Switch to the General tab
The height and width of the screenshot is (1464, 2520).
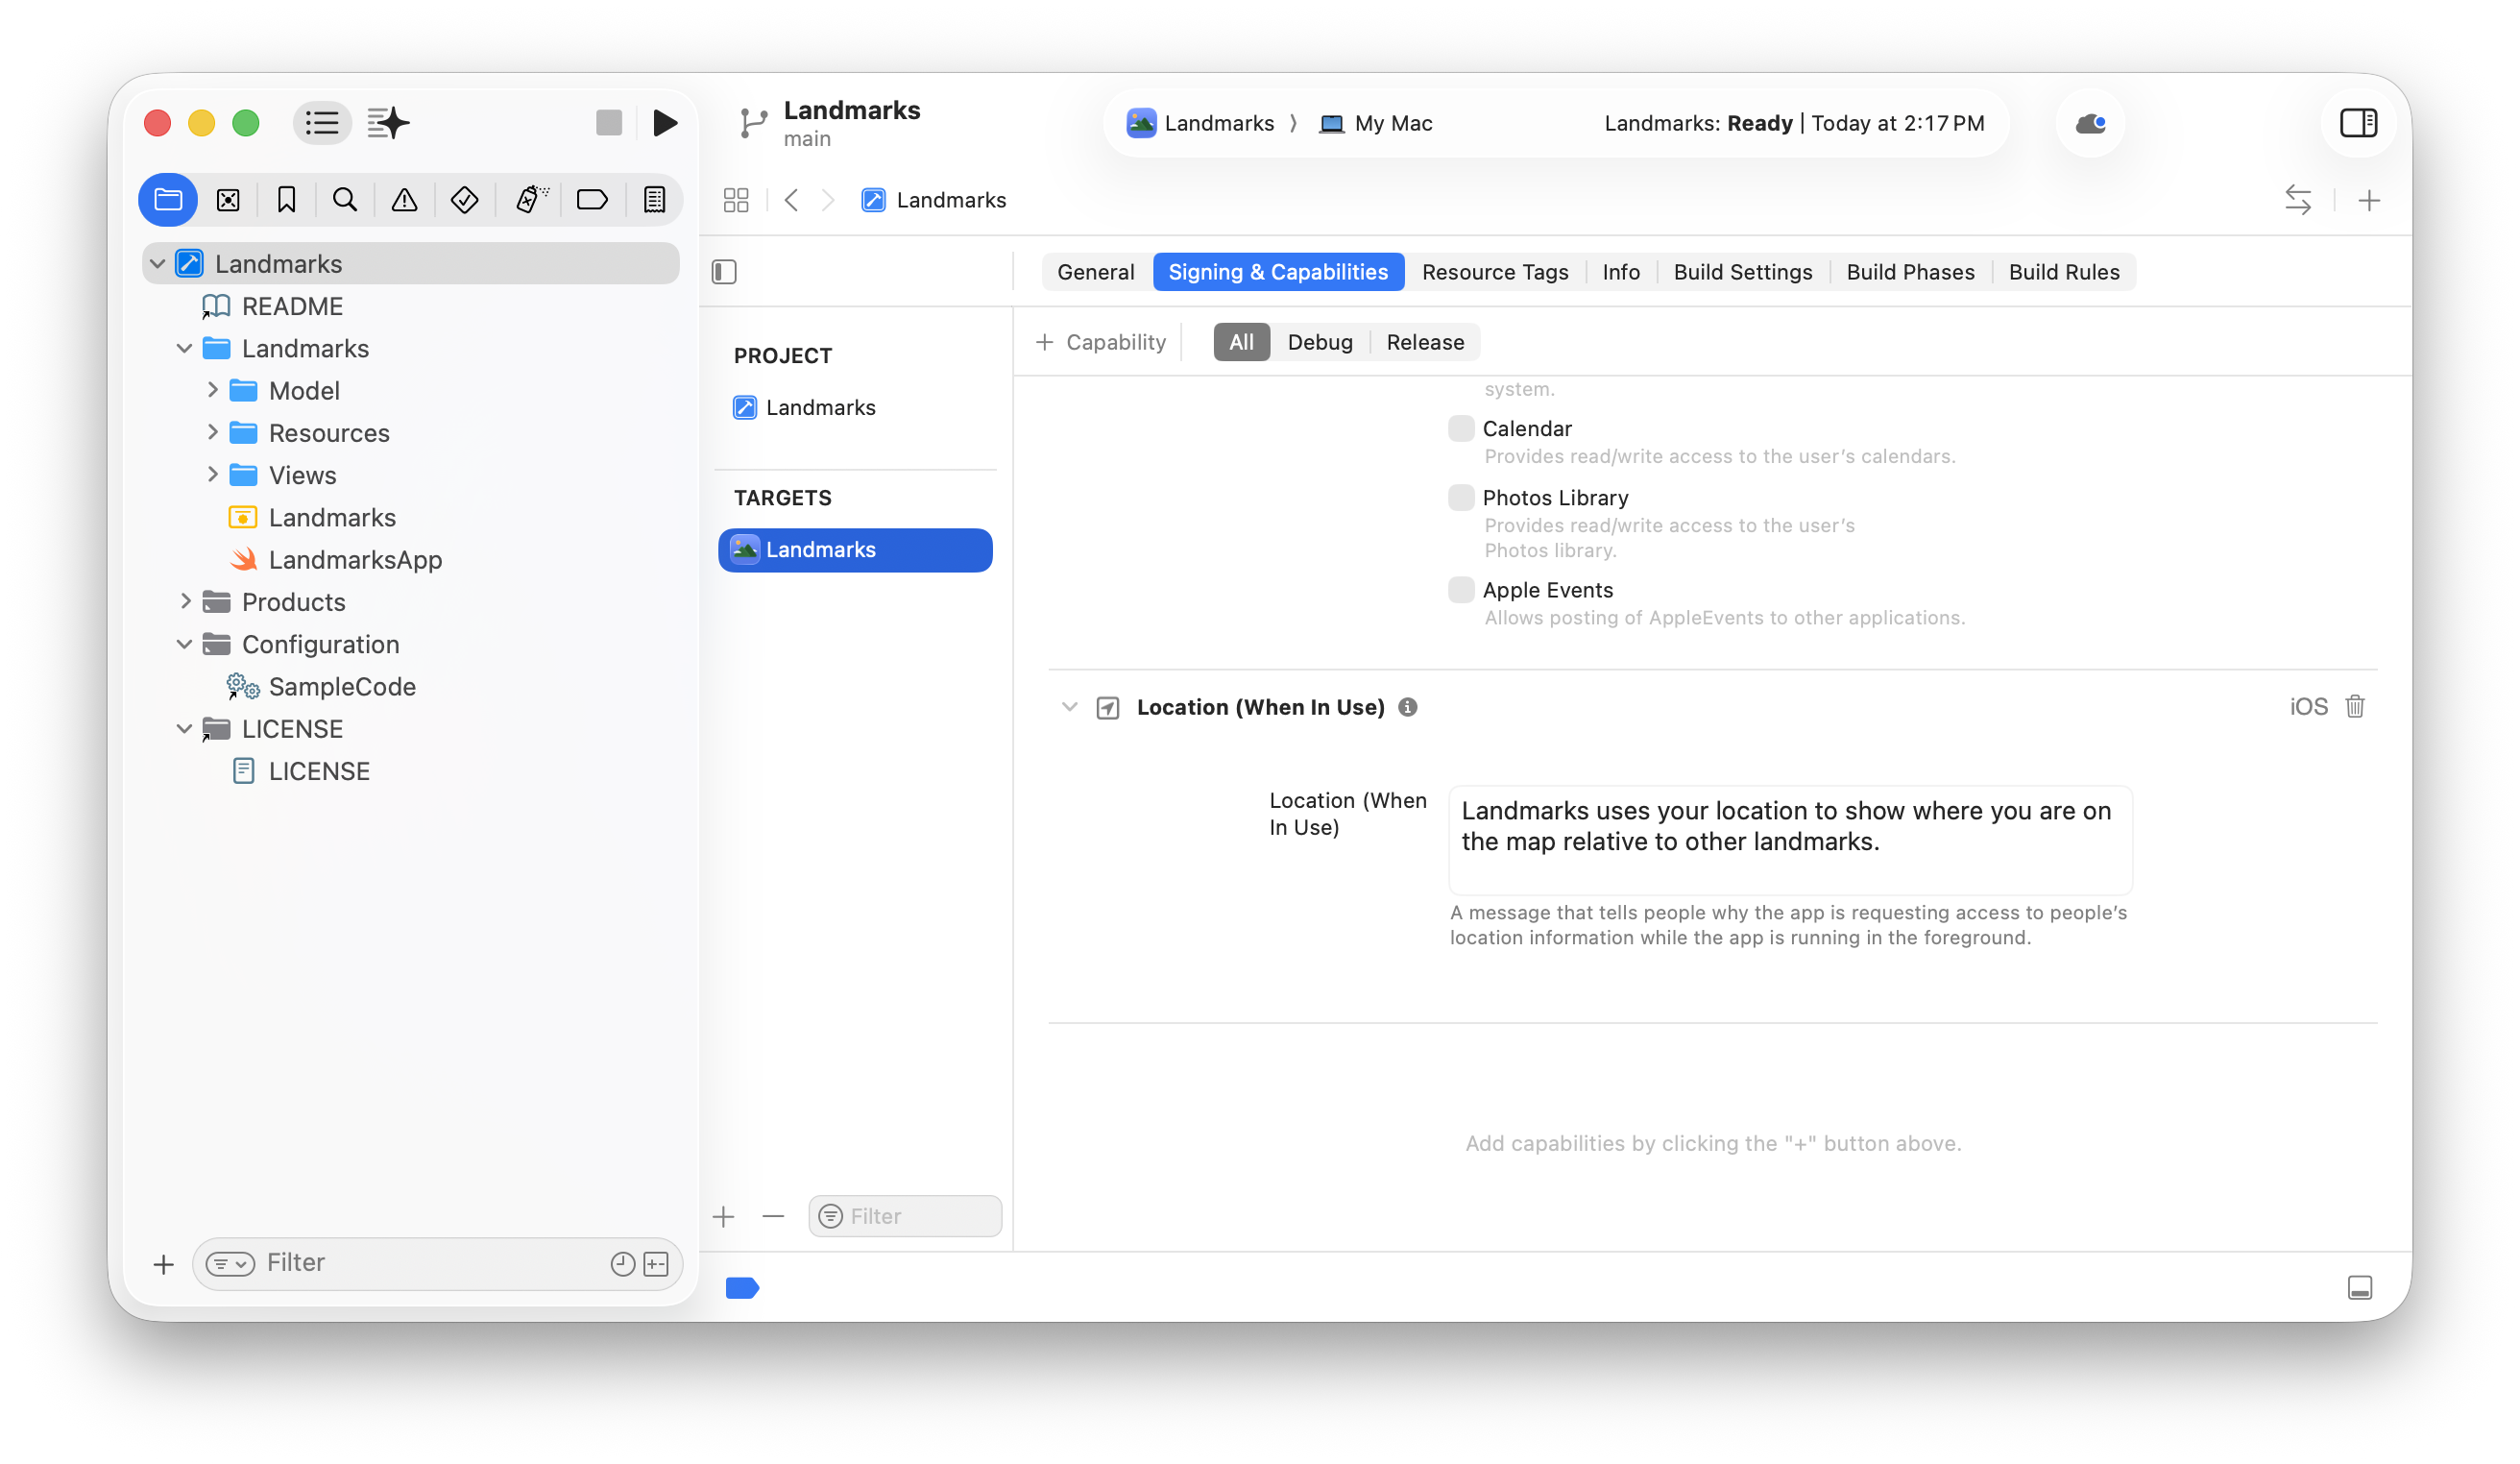[x=1095, y=272]
